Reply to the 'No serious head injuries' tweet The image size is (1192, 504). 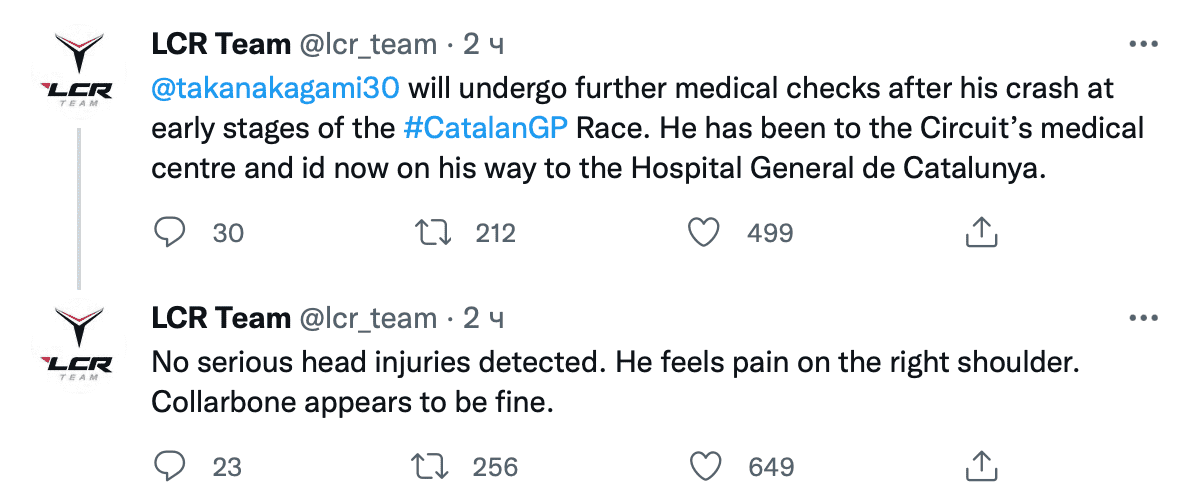coord(171,466)
